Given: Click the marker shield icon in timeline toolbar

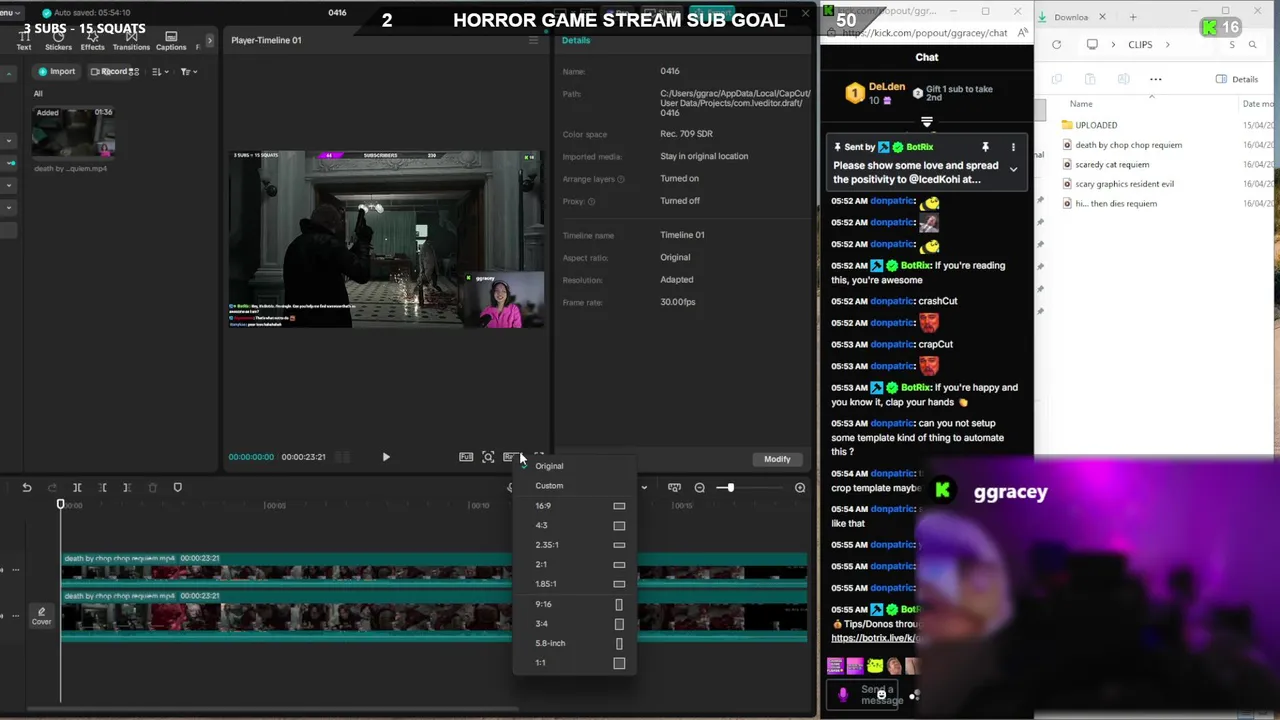Looking at the screenshot, I should coord(178,487).
